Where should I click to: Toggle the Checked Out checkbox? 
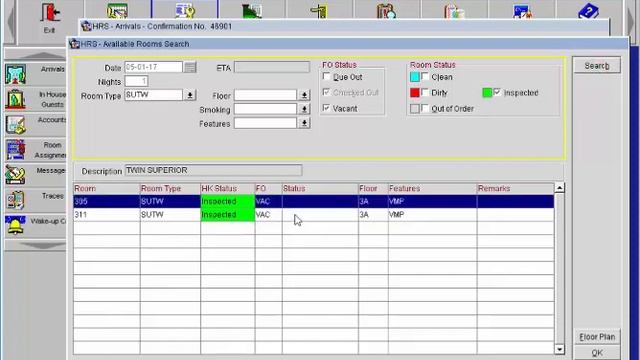(326, 92)
